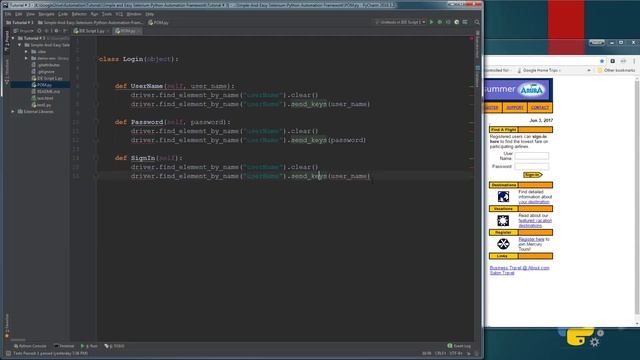Screen dimensions: 640x360
Task: Click tool window toggle icon in status bar corner
Action: pyautogui.click(x=8, y=353)
